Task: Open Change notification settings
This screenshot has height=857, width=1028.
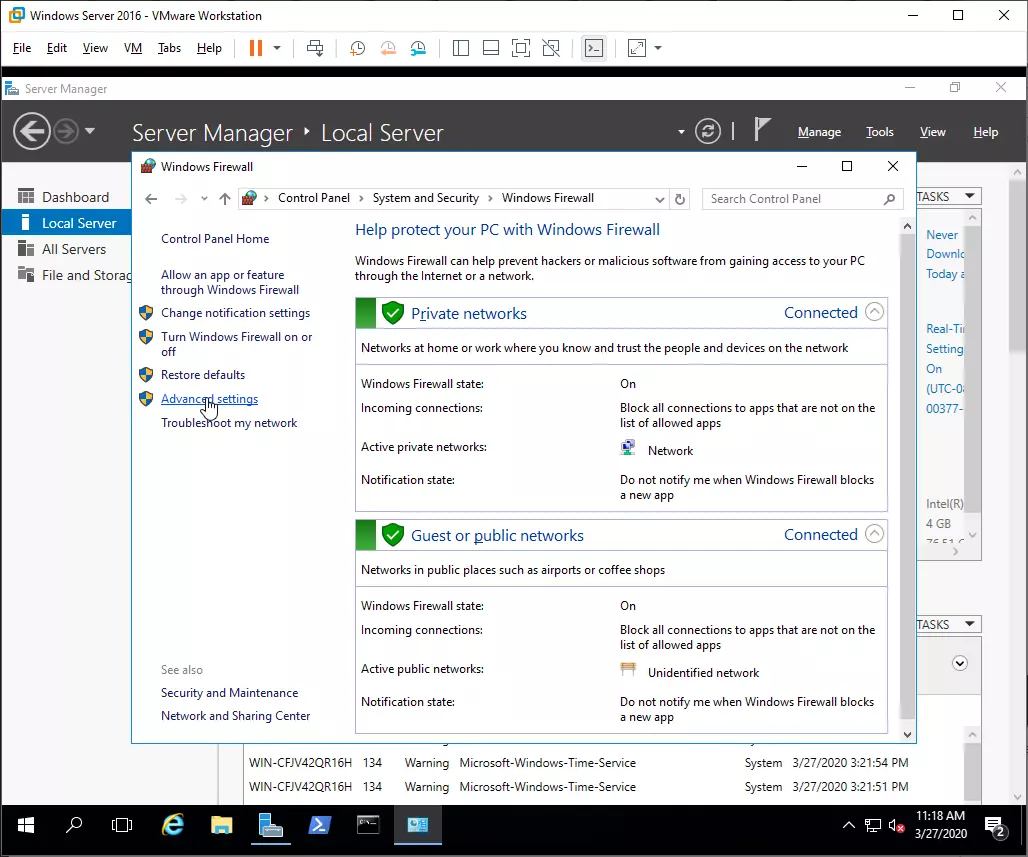Action: click(235, 313)
